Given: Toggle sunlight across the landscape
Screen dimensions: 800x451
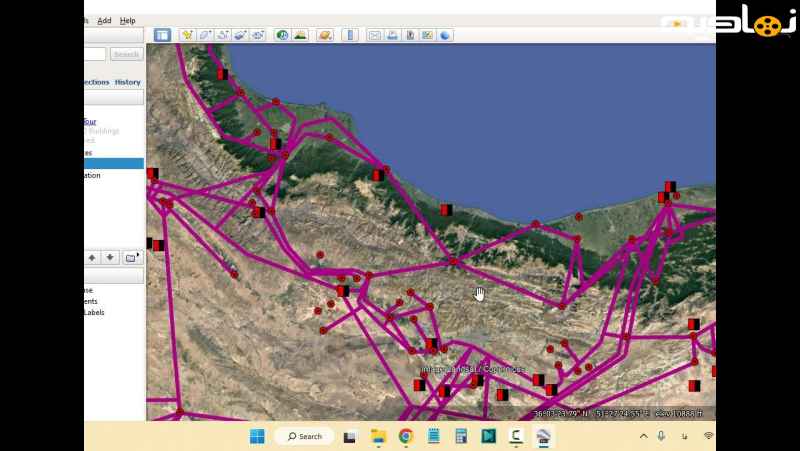Looking at the screenshot, I should 301,35.
